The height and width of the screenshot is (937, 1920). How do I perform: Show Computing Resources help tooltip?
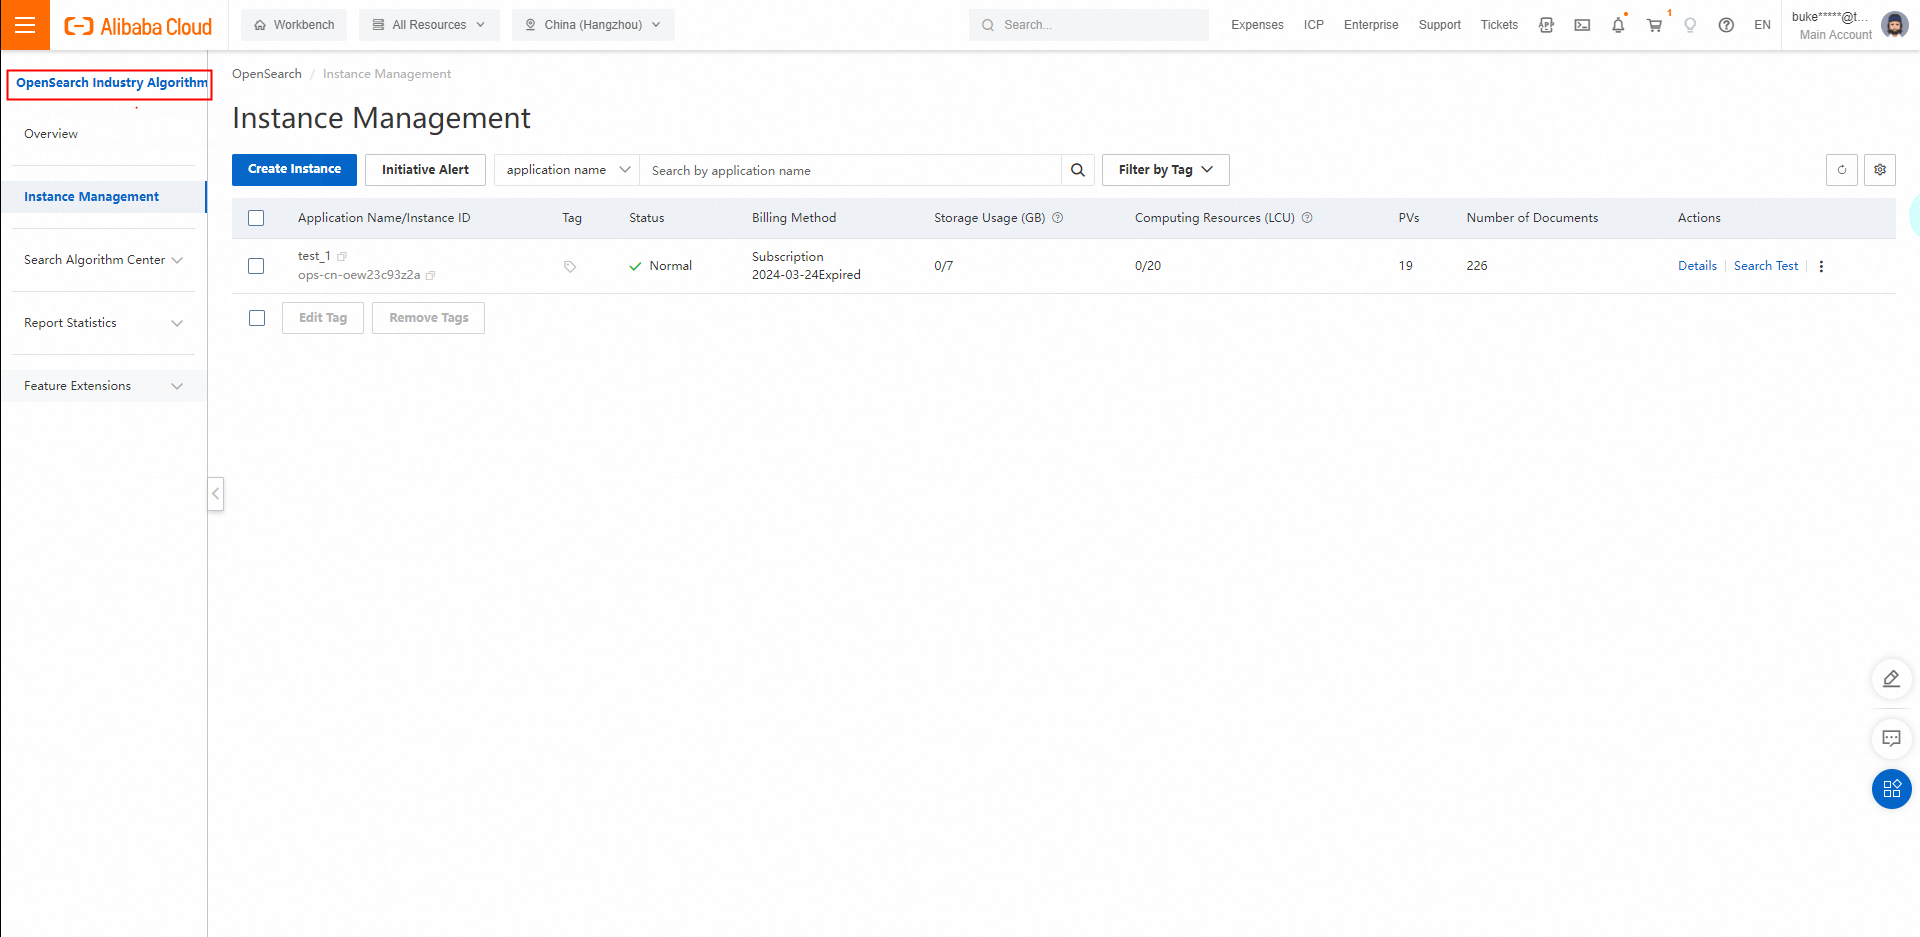(x=1307, y=218)
